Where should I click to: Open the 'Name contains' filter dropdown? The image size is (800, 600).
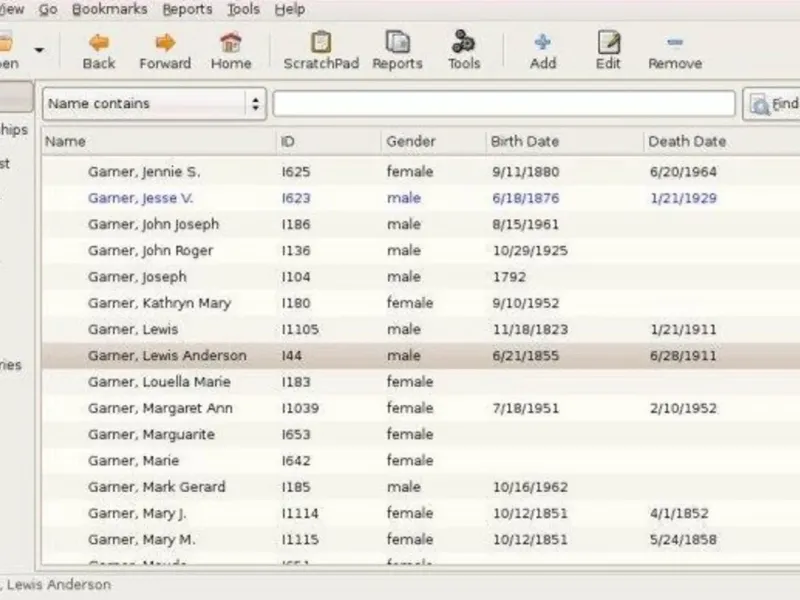pyautogui.click(x=154, y=103)
